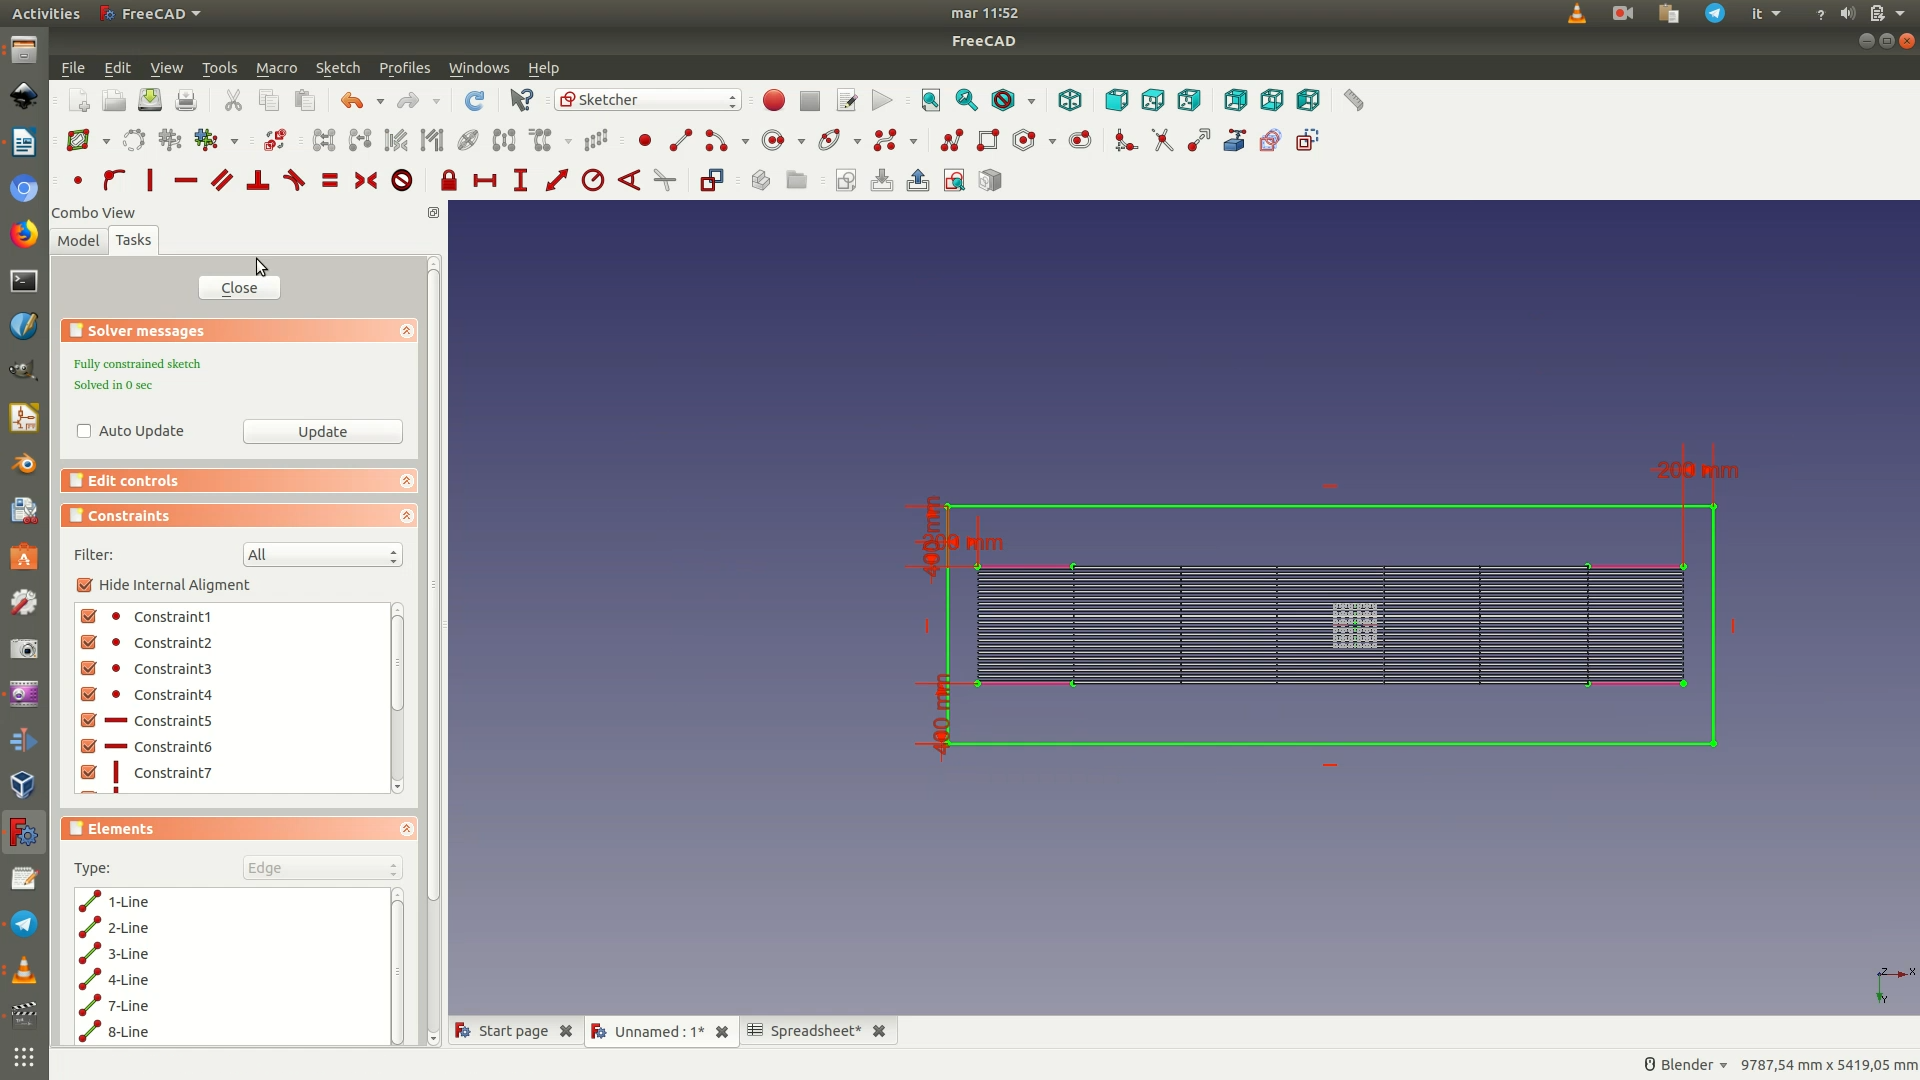
Task: Select 4-Line in Elements list
Action: pos(128,980)
